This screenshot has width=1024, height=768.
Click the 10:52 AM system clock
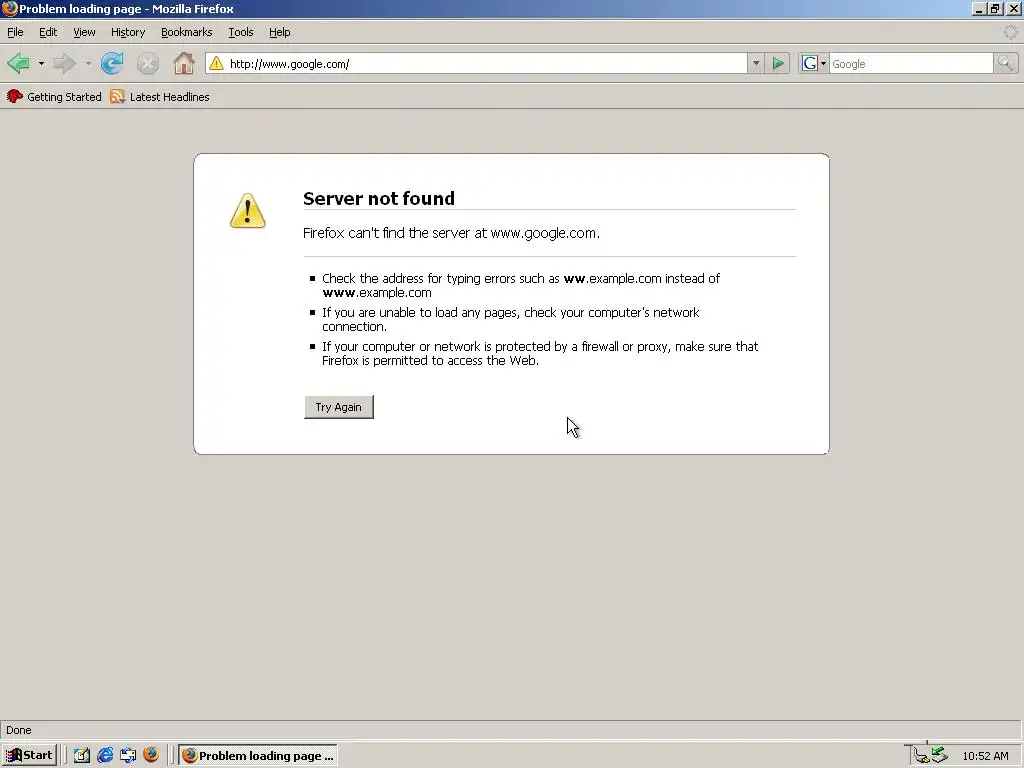tap(985, 756)
